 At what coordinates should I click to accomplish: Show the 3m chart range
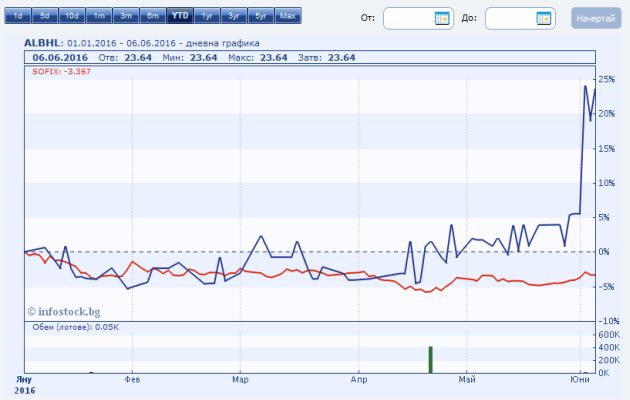click(x=125, y=17)
